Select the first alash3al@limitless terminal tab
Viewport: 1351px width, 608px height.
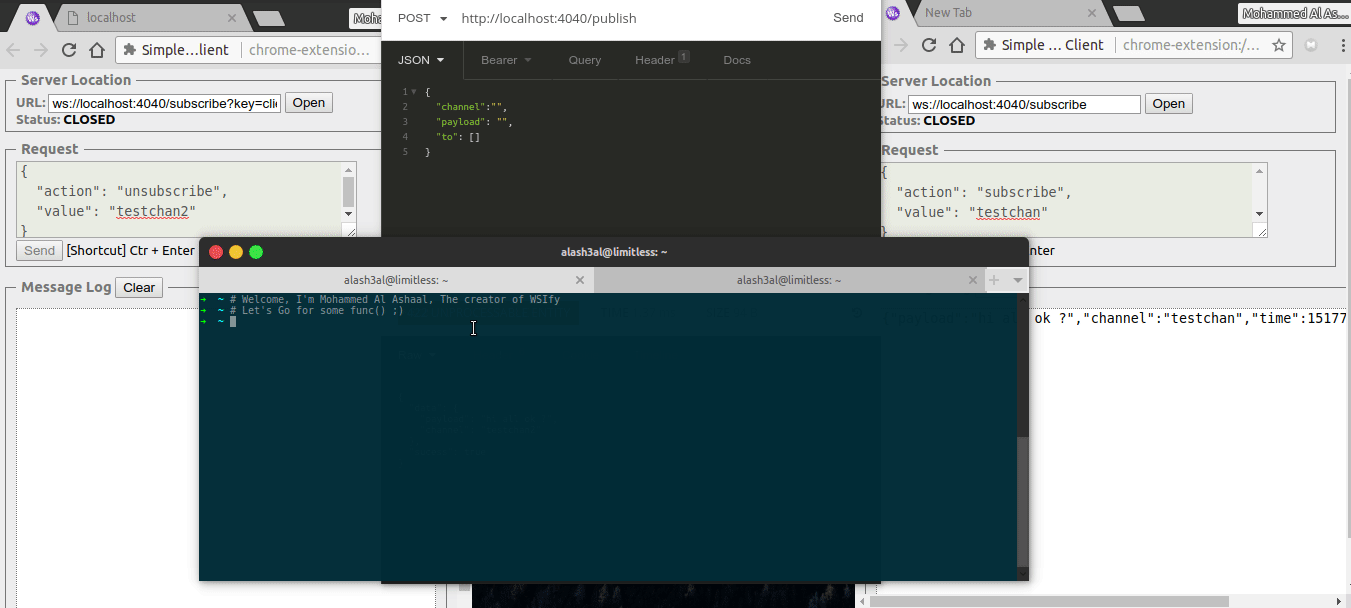[396, 280]
